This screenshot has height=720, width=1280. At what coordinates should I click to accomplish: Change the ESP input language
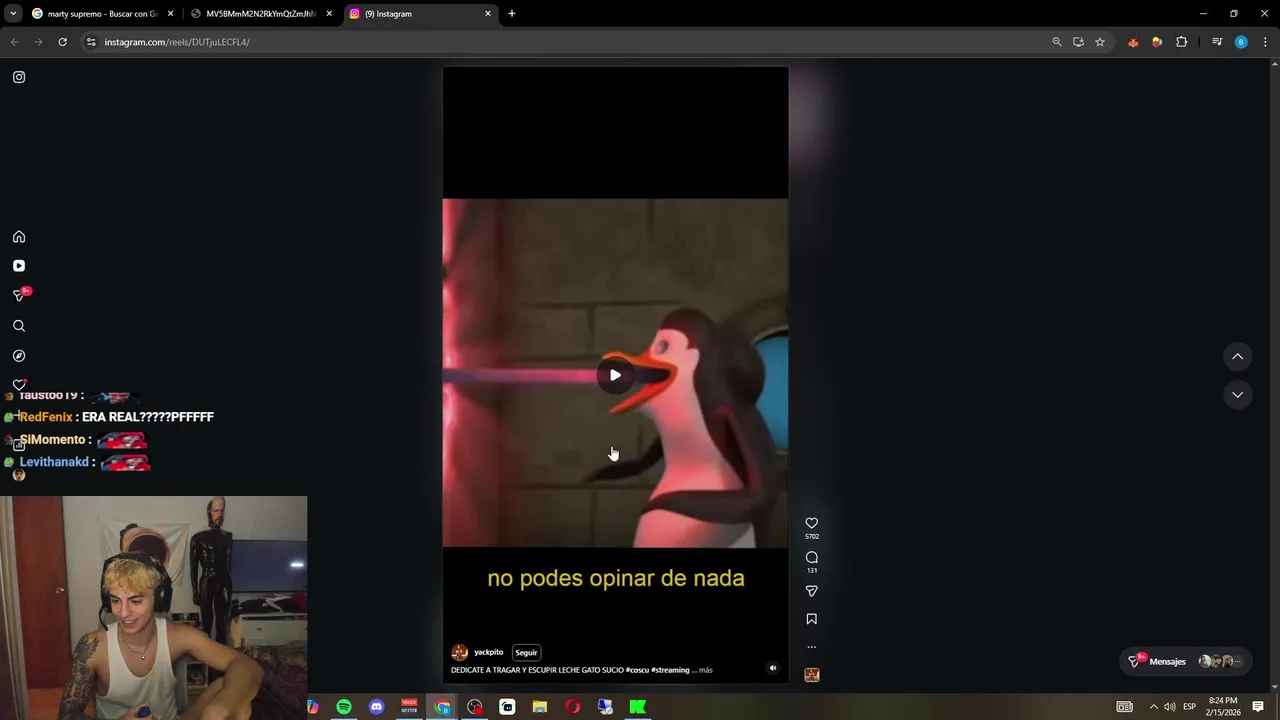tap(1189, 707)
